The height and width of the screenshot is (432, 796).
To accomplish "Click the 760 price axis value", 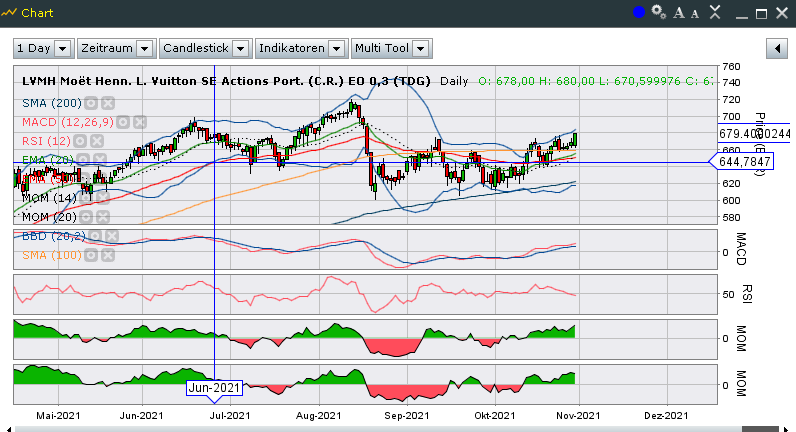I will click(x=731, y=67).
